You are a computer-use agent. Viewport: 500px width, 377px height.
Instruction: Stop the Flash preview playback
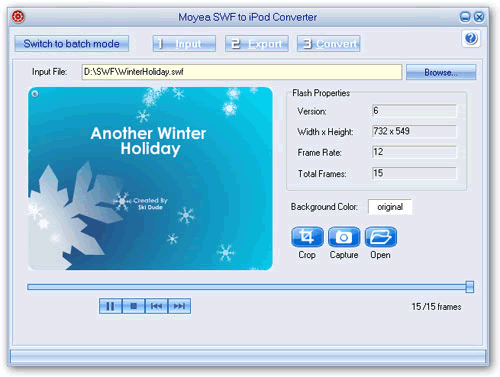[x=133, y=306]
